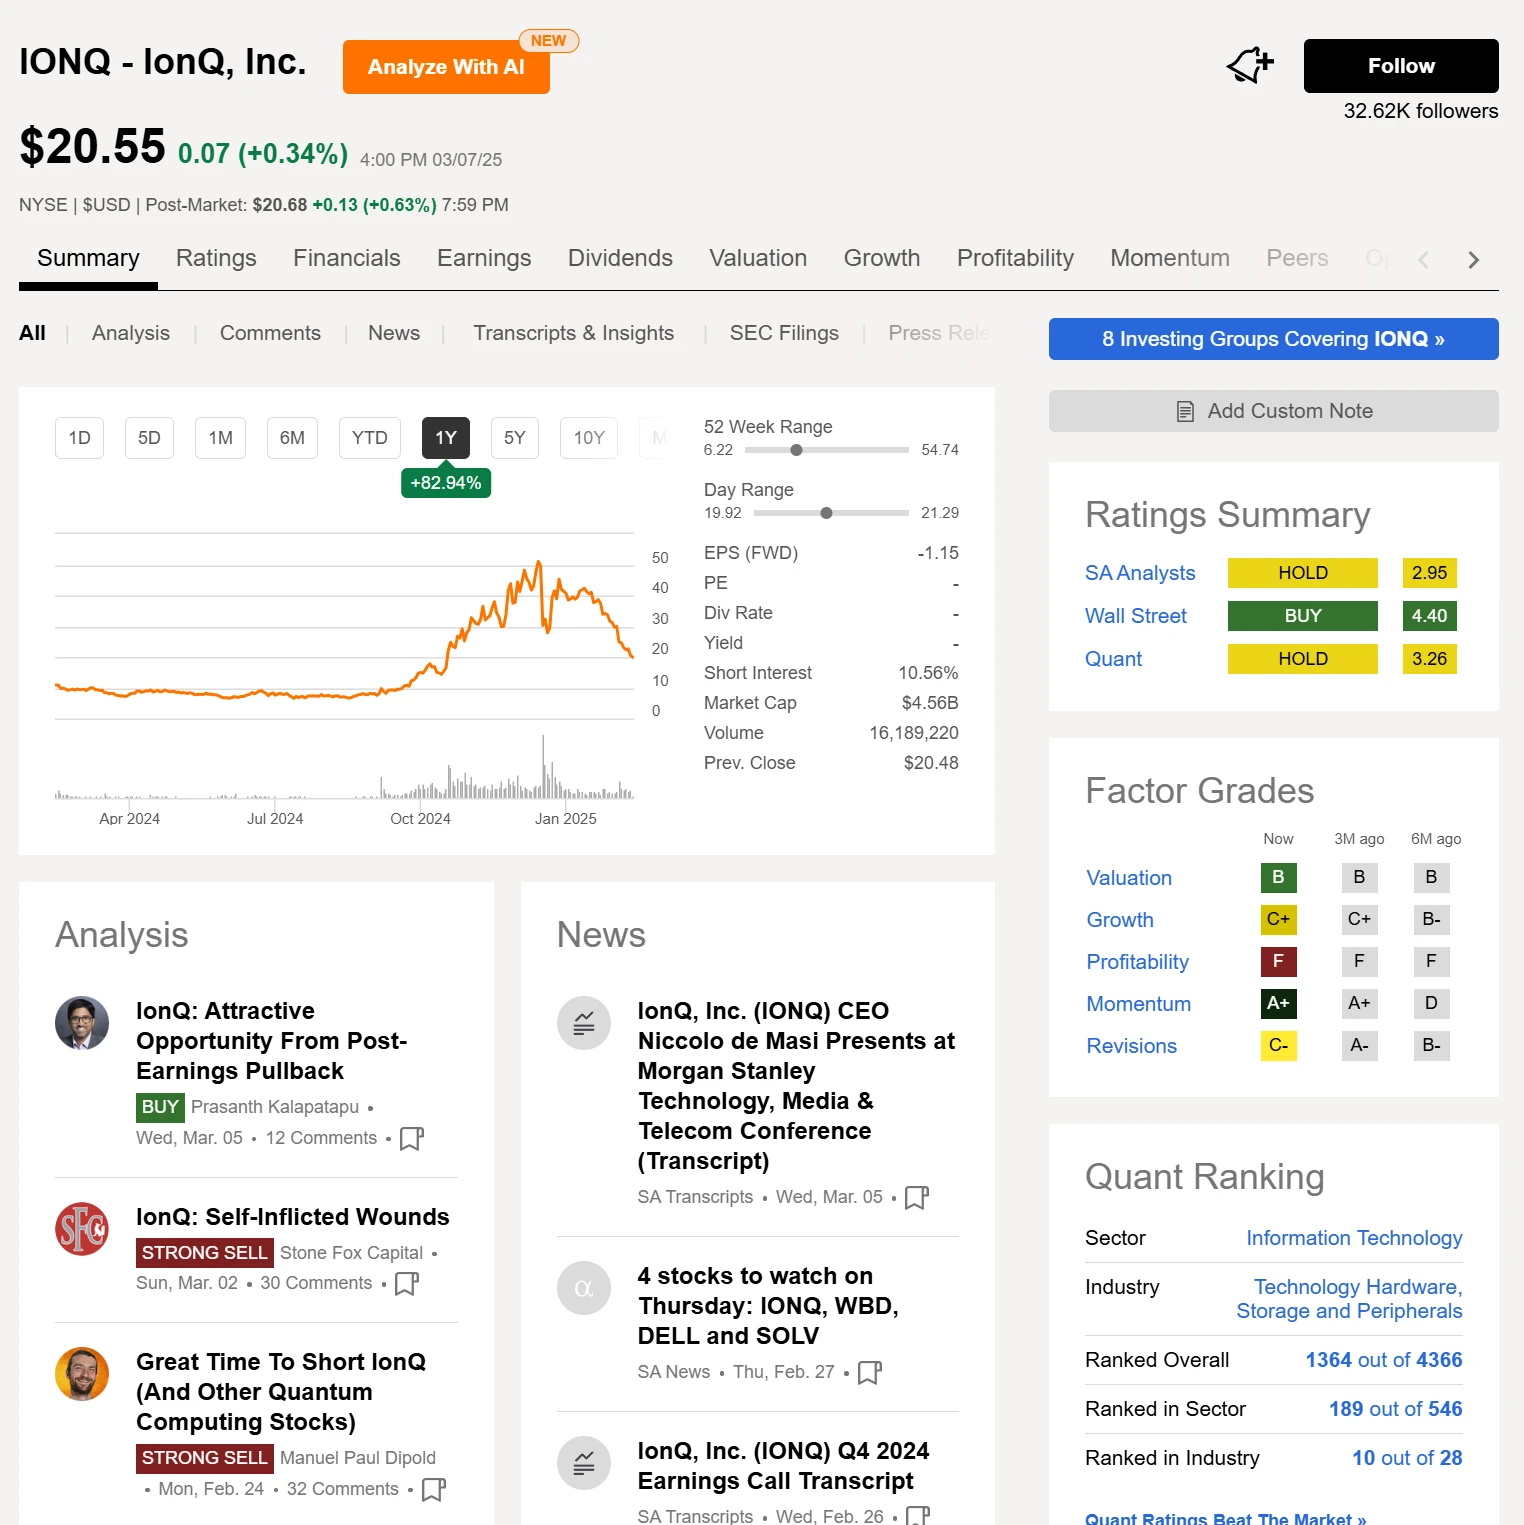Click the transcript icon beside the Morgan Stanley news

pos(584,1023)
